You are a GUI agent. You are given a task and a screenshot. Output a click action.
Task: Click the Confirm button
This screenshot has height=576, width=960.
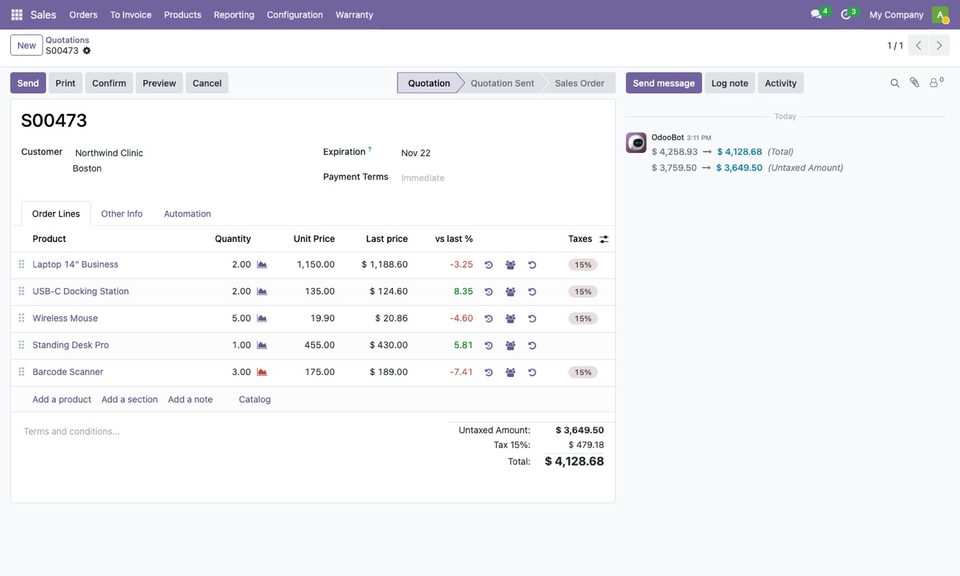[109, 83]
